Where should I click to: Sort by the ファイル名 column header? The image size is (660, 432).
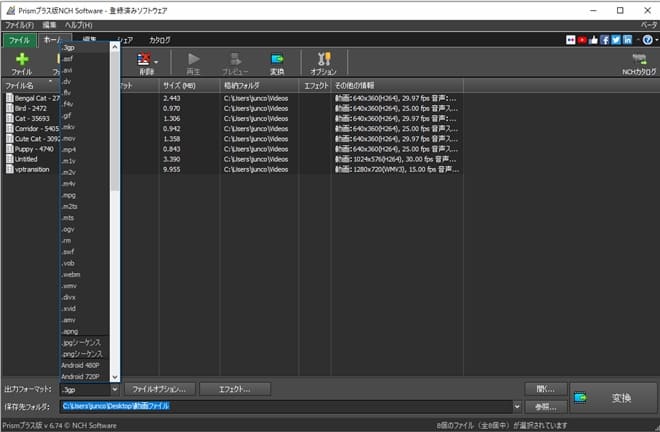[30, 85]
